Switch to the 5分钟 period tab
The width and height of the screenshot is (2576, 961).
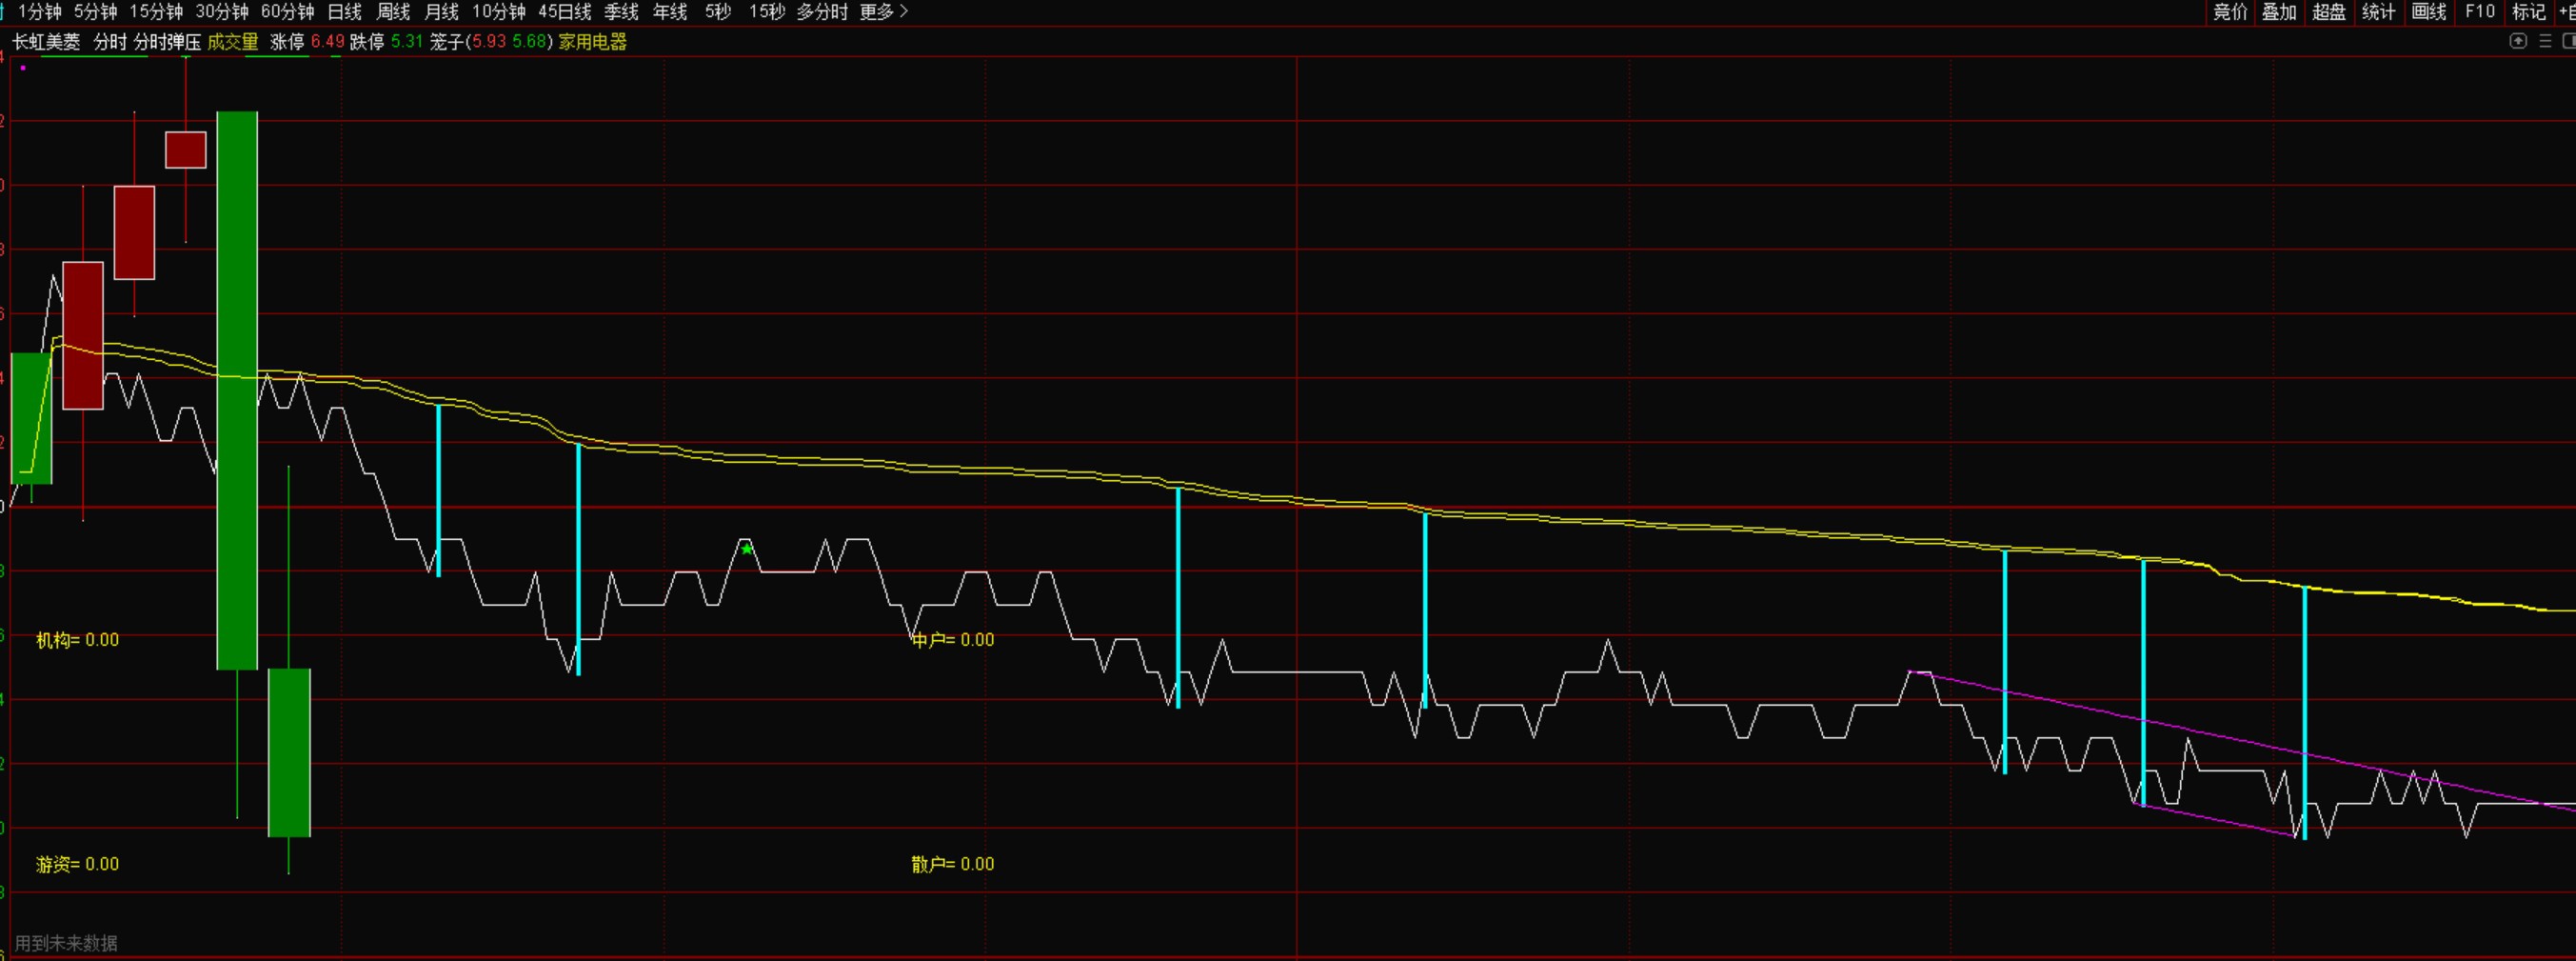(95, 12)
